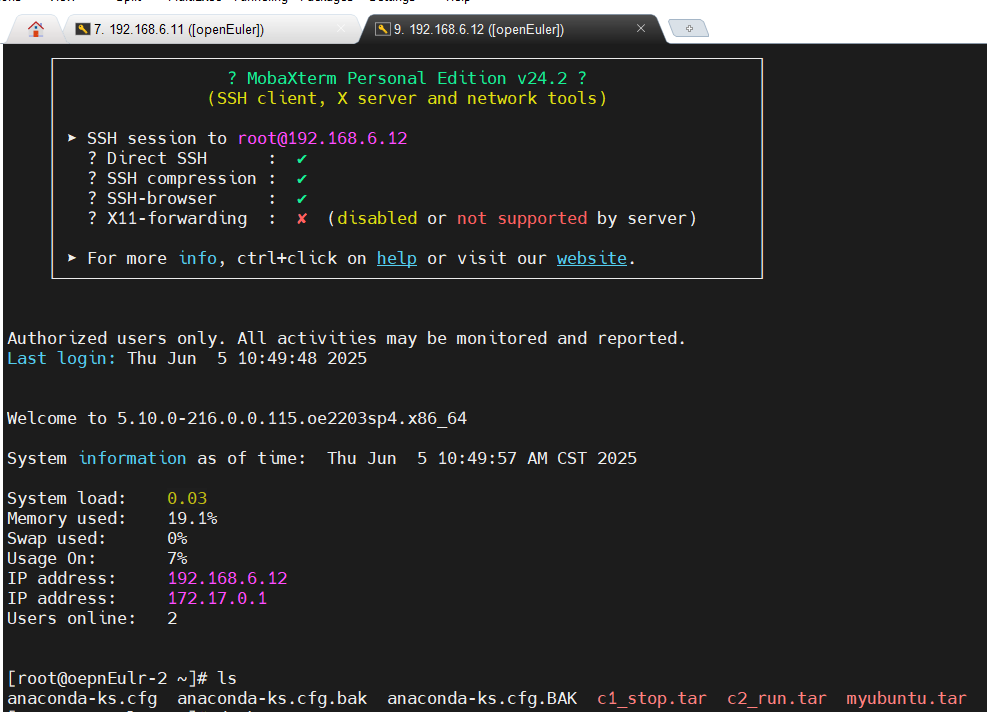Click the session icon on the 192.168.6.11 tab
The width and height of the screenshot is (987, 712).
[x=82, y=29]
